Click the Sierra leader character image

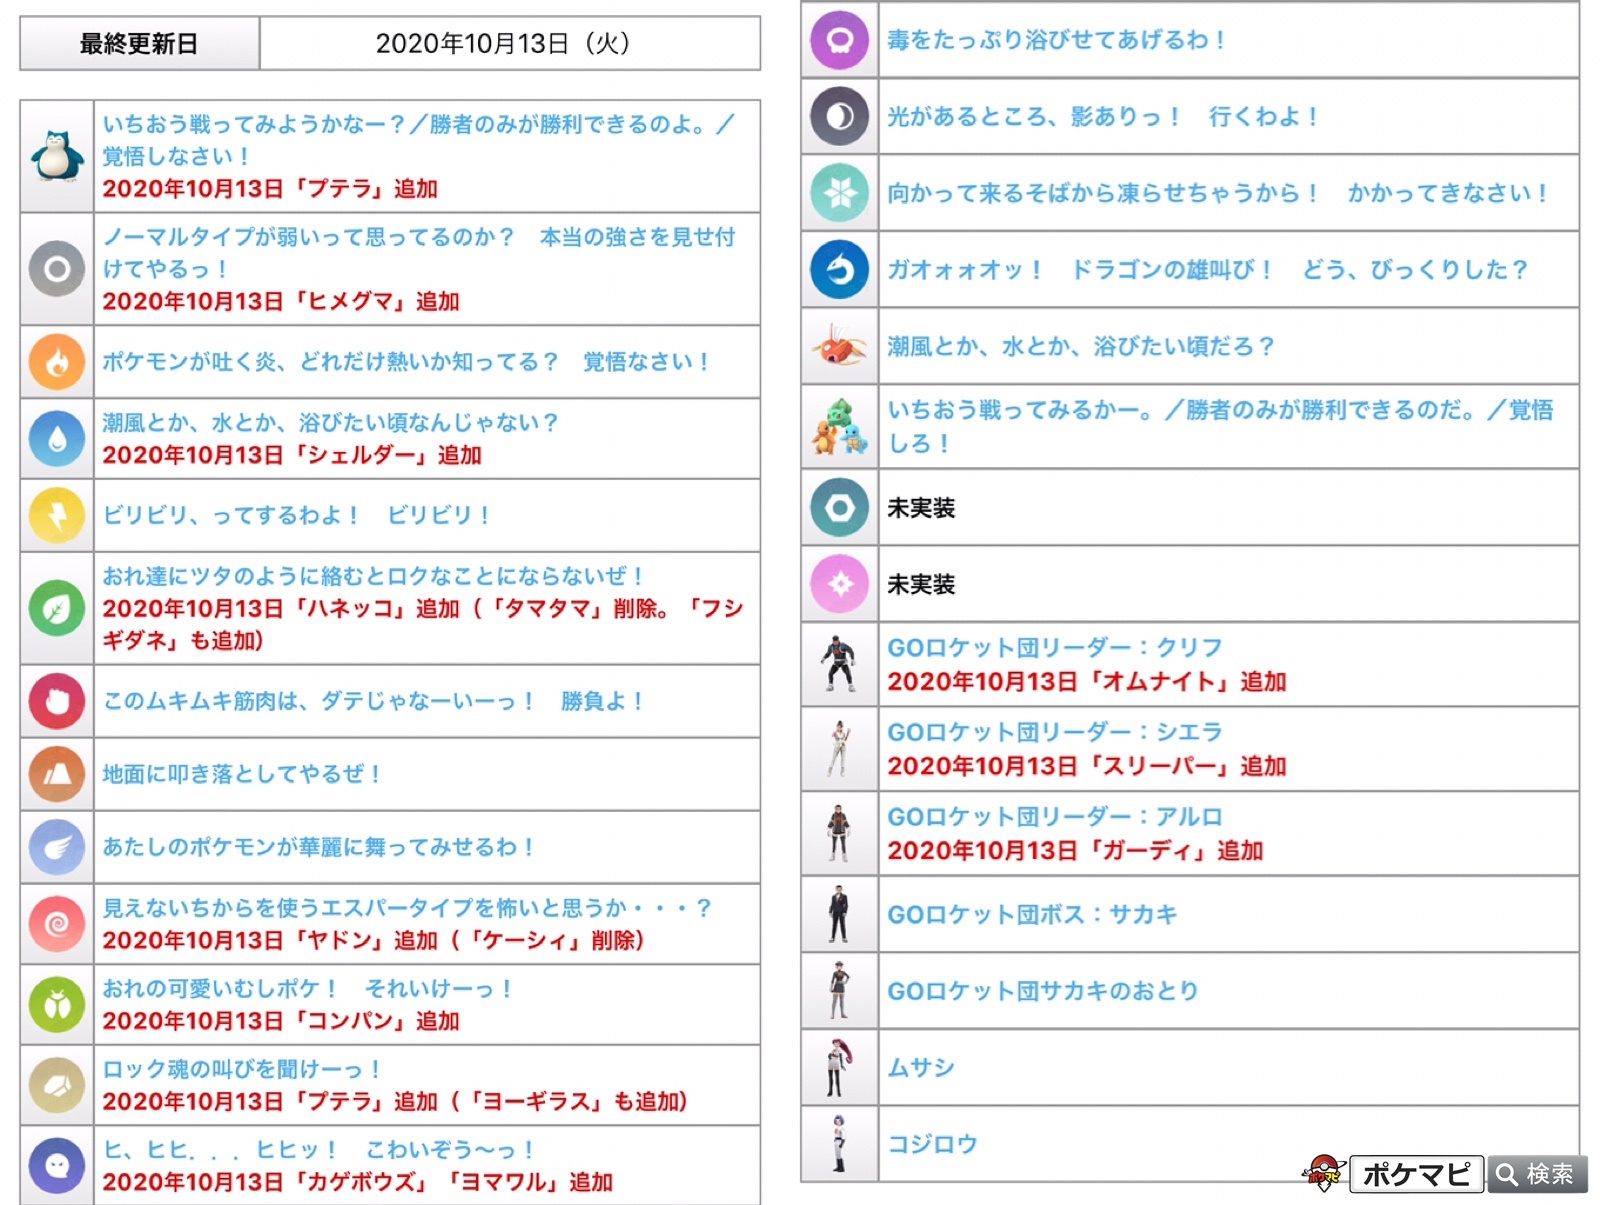(x=839, y=748)
